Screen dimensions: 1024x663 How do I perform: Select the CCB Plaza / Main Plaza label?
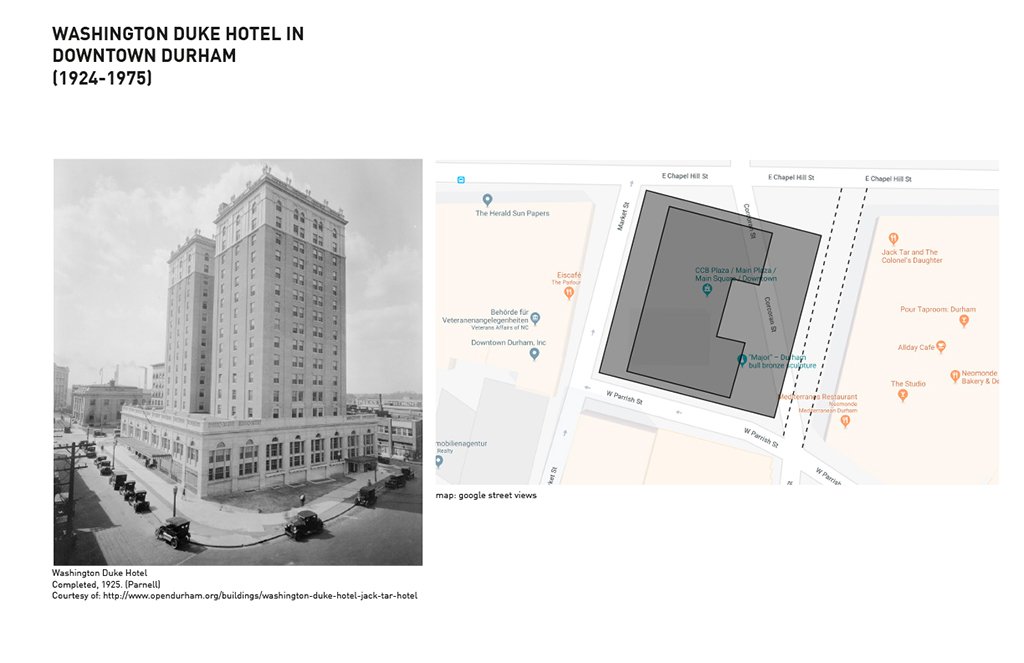735,274
